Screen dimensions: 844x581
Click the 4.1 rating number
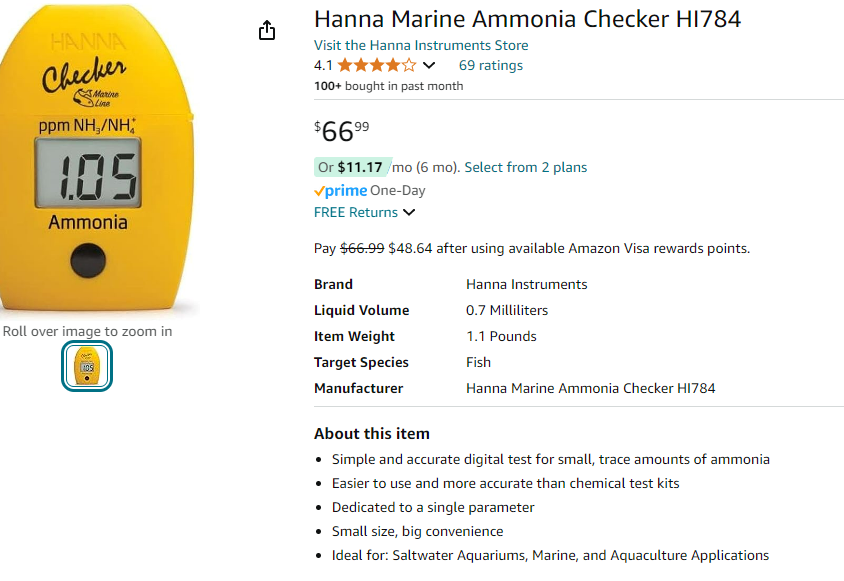323,66
